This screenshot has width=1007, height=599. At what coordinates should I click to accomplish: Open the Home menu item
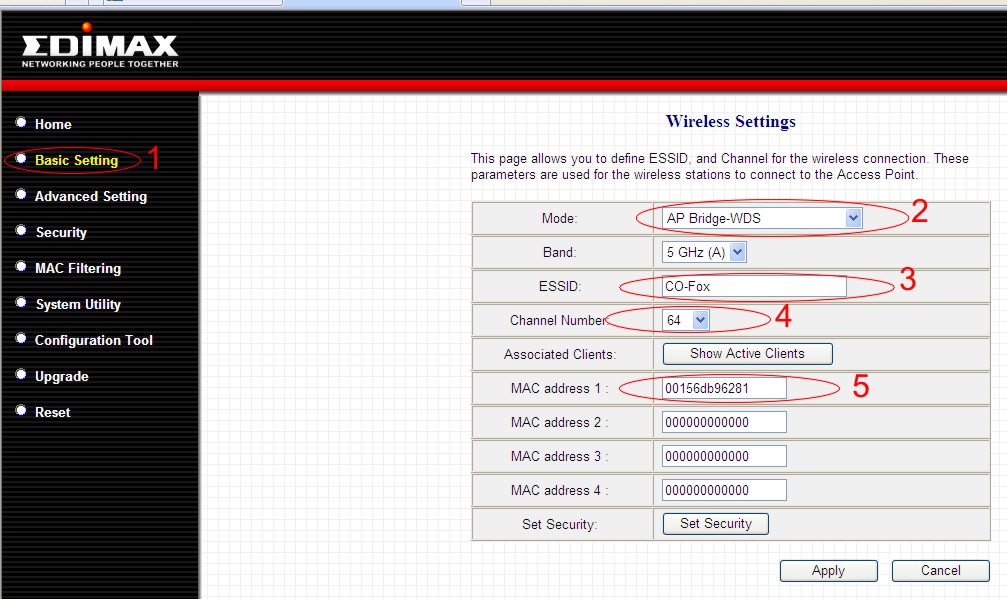pyautogui.click(x=53, y=125)
